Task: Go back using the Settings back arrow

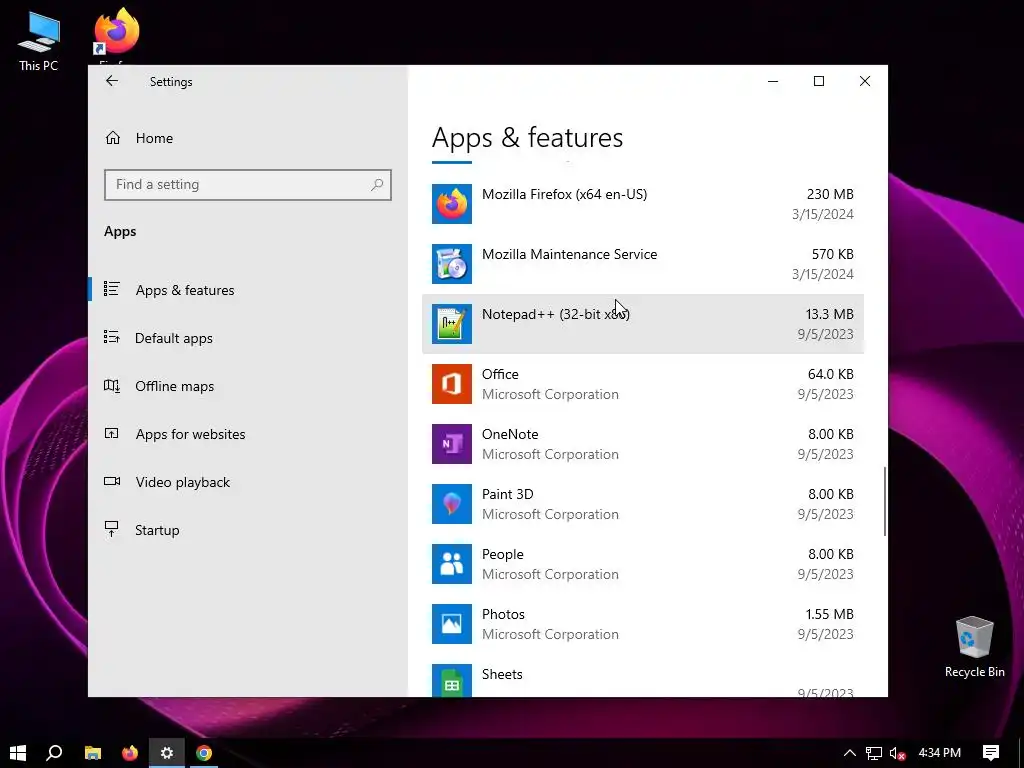Action: 112,81
